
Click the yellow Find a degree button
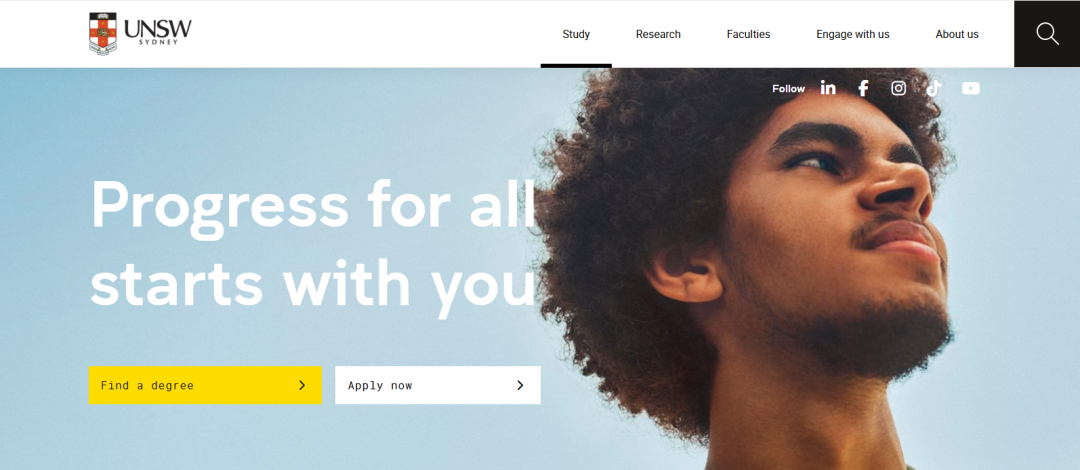coord(205,385)
